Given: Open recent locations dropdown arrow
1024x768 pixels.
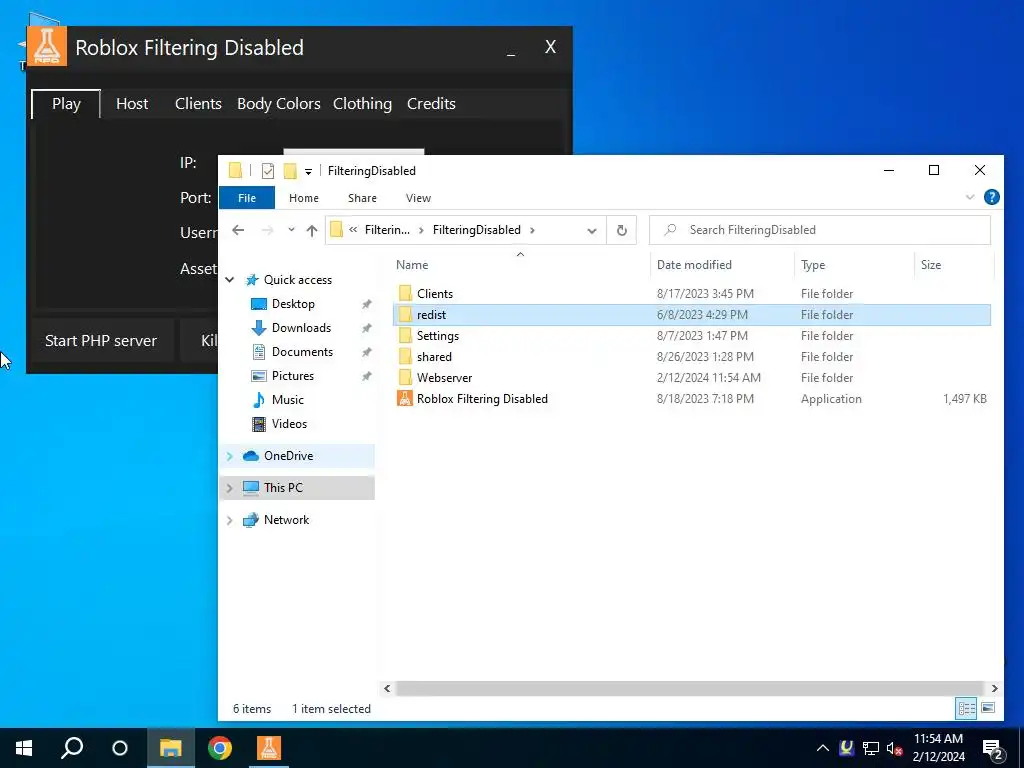Looking at the screenshot, I should pyautogui.click(x=291, y=230).
